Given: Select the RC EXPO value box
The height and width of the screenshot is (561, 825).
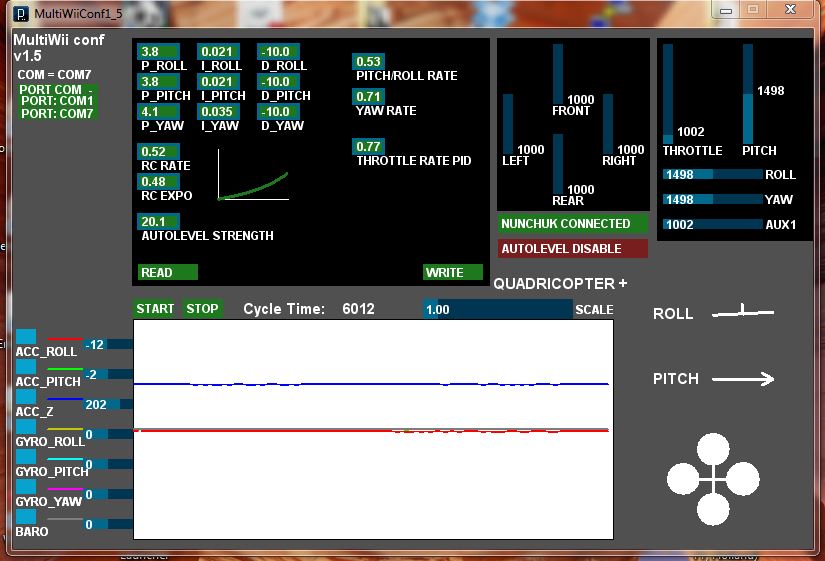Looking at the screenshot, I should (158, 182).
